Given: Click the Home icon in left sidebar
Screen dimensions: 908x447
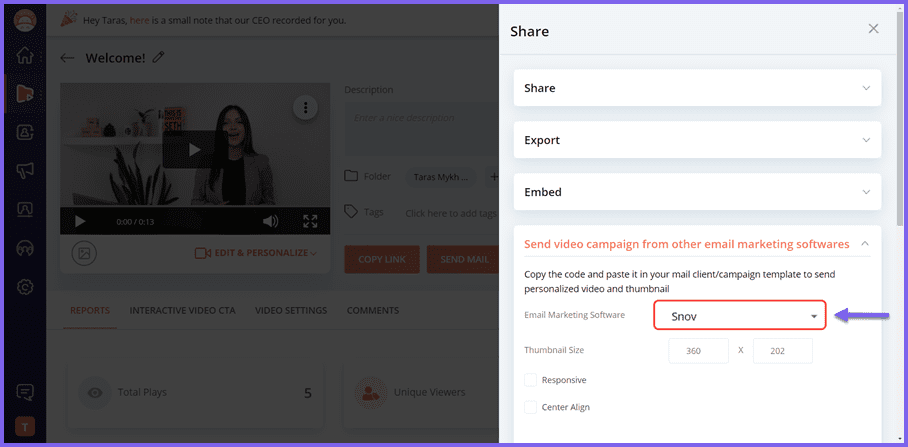Looking at the screenshot, I should (x=25, y=56).
